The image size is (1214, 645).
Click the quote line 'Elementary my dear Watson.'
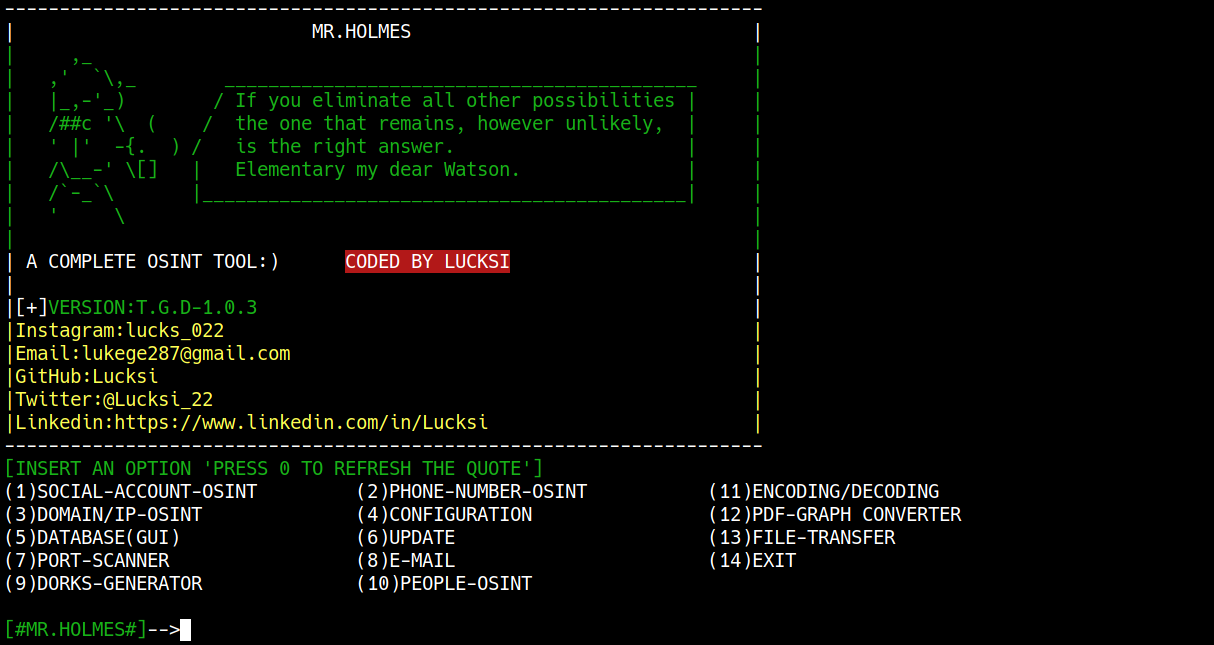tap(378, 169)
